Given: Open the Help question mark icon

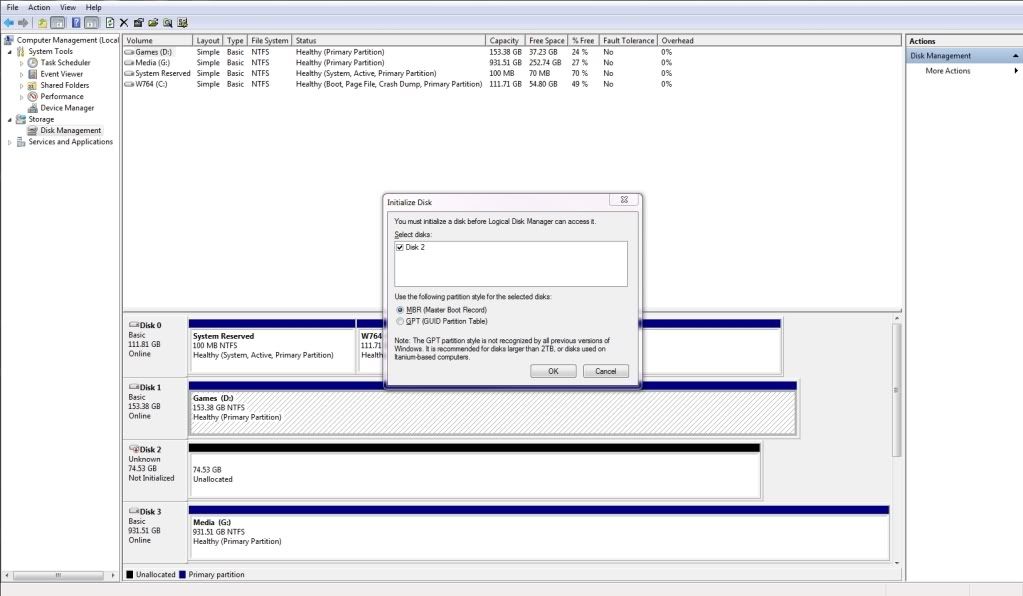Looking at the screenshot, I should click(x=76, y=23).
